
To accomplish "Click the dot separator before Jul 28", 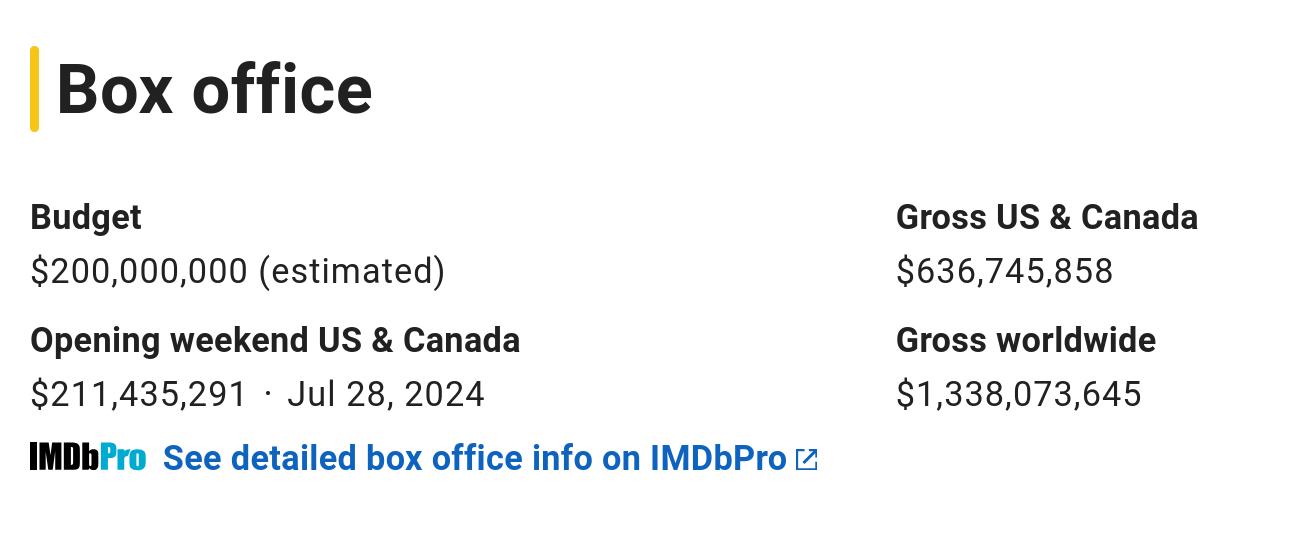I will point(268,393).
